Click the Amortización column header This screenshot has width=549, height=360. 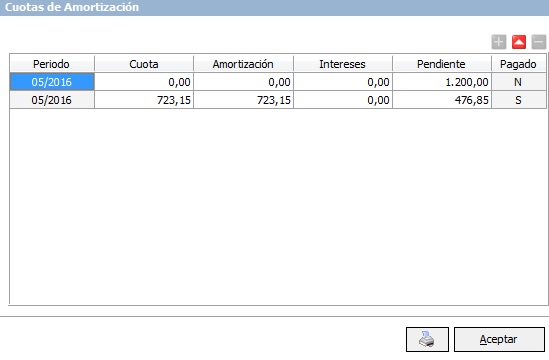pos(243,64)
